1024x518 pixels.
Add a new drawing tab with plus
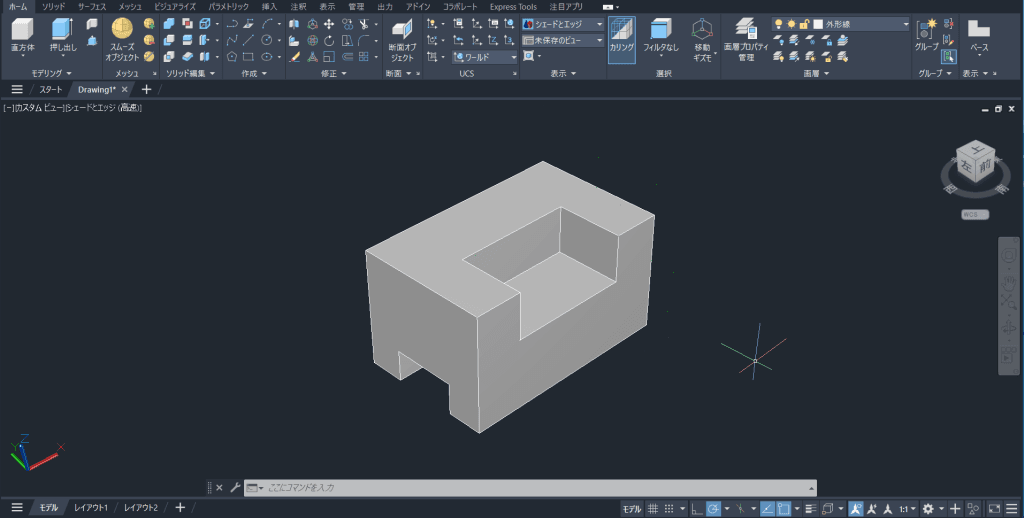click(x=147, y=89)
